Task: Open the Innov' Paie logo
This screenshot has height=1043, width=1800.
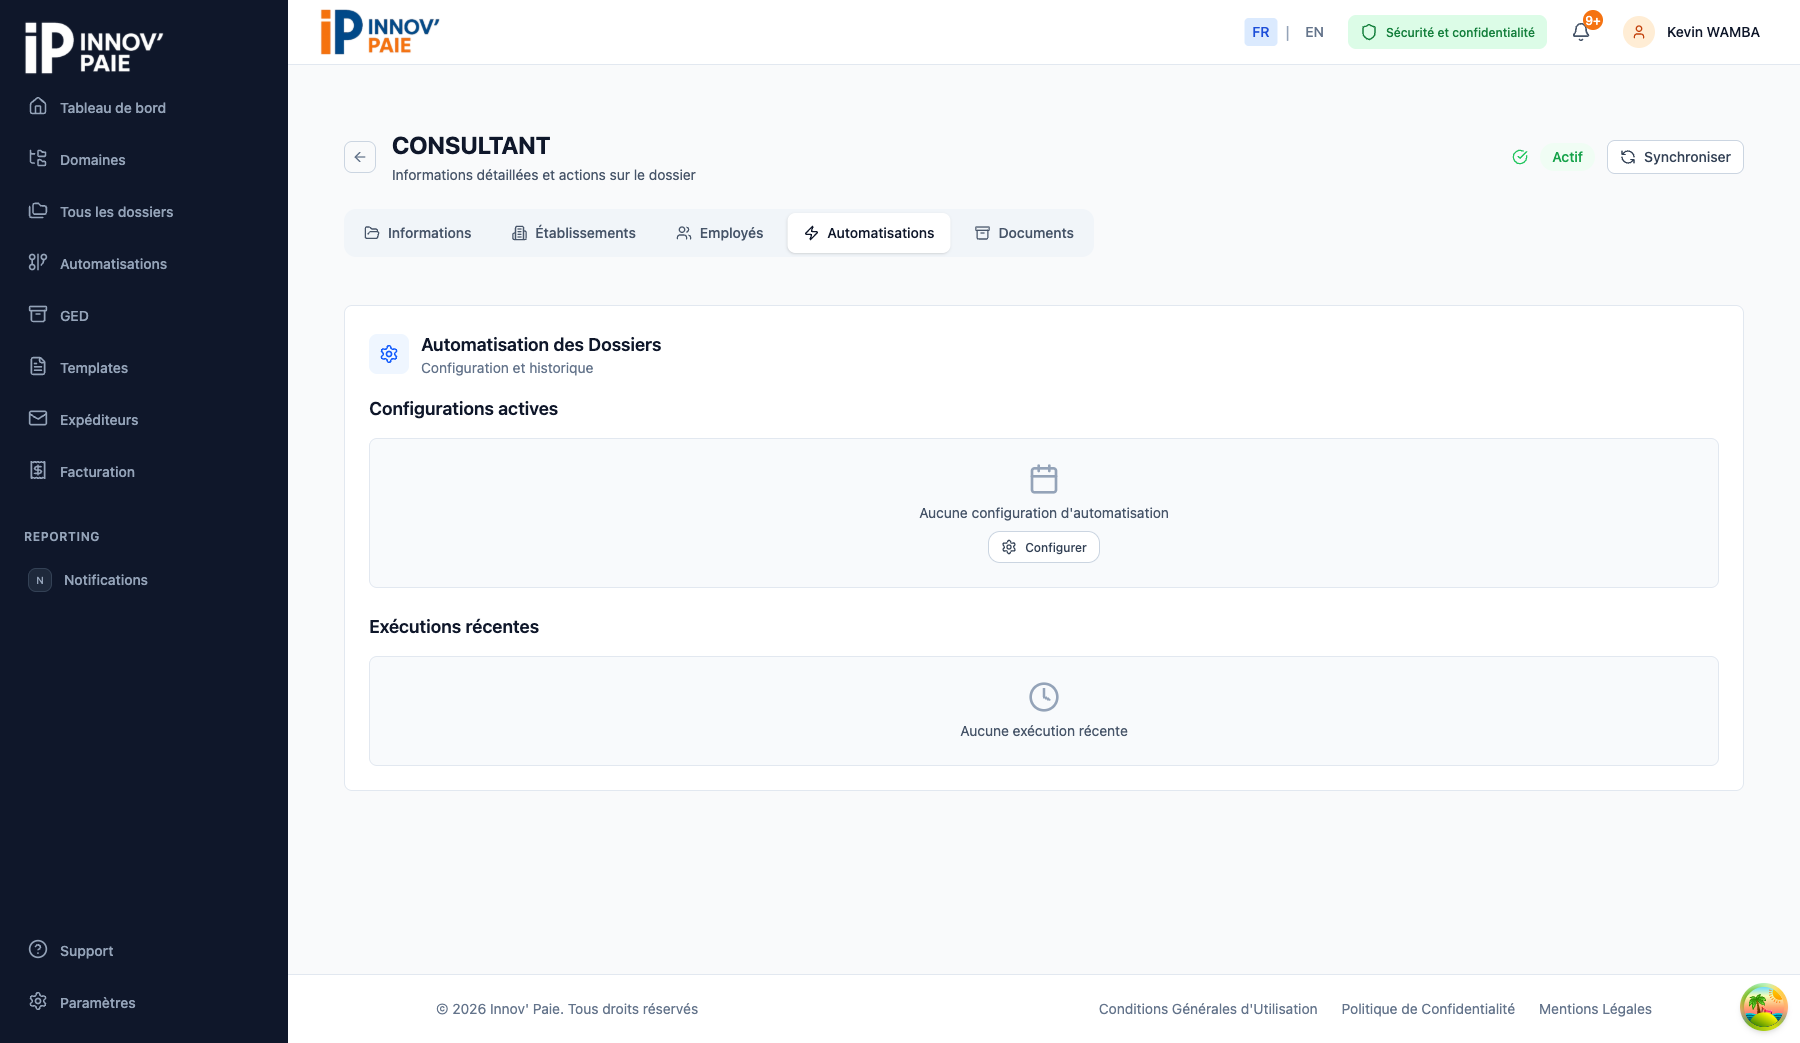Action: pyautogui.click(x=379, y=31)
